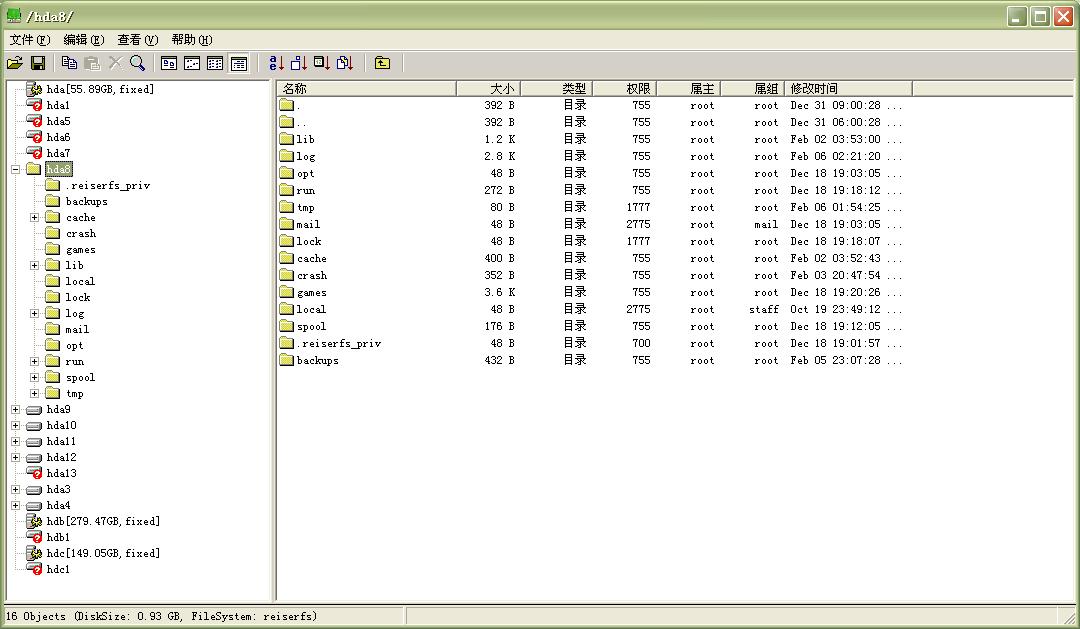1080x629 pixels.
Task: Expand the run folder in the tree
Action: tap(34, 362)
